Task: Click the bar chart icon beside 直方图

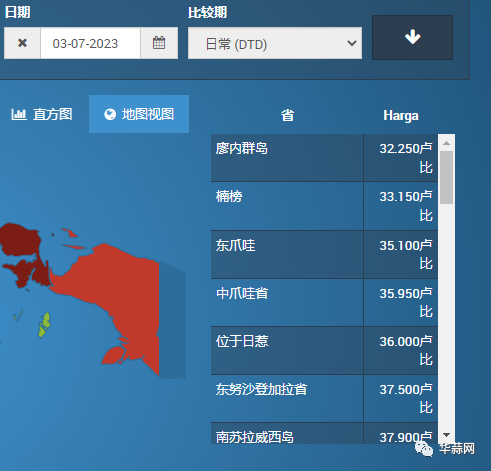Action: [x=19, y=114]
